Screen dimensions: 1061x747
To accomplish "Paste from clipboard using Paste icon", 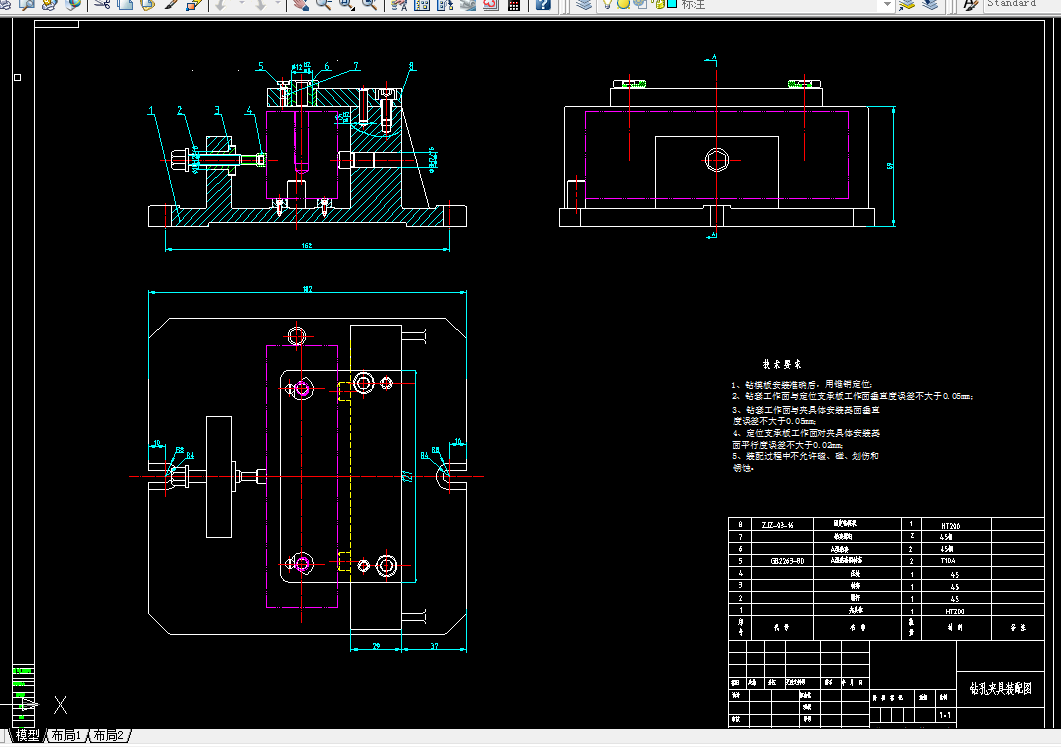I will [148, 4].
